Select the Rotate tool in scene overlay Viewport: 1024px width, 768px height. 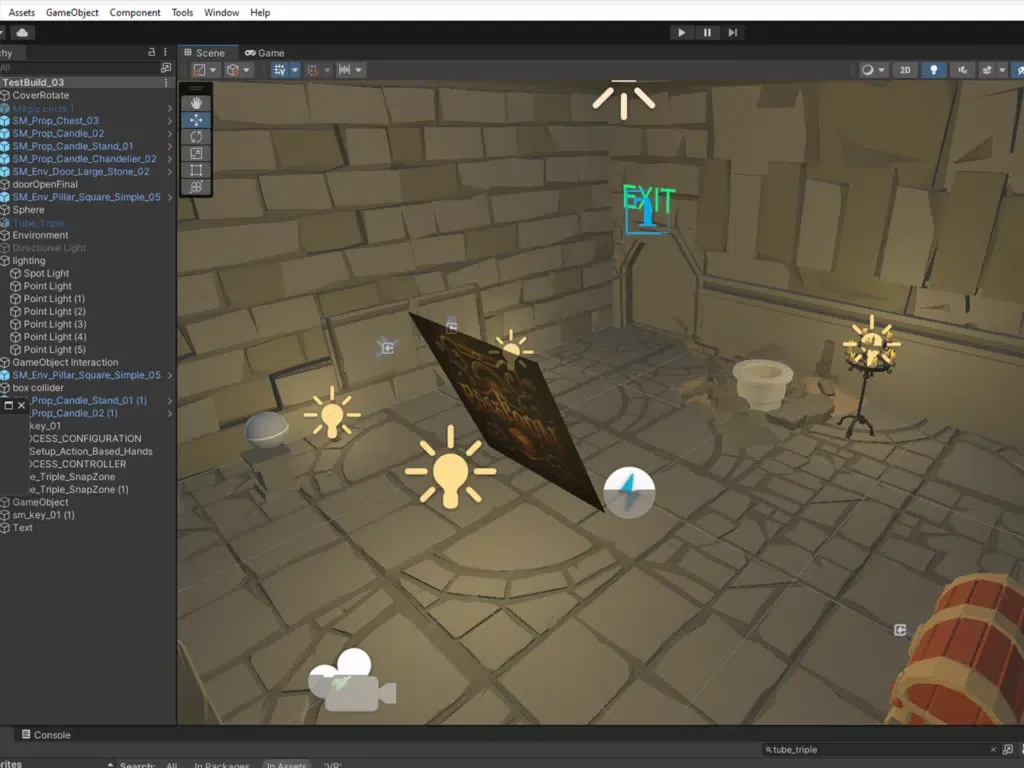tap(196, 136)
